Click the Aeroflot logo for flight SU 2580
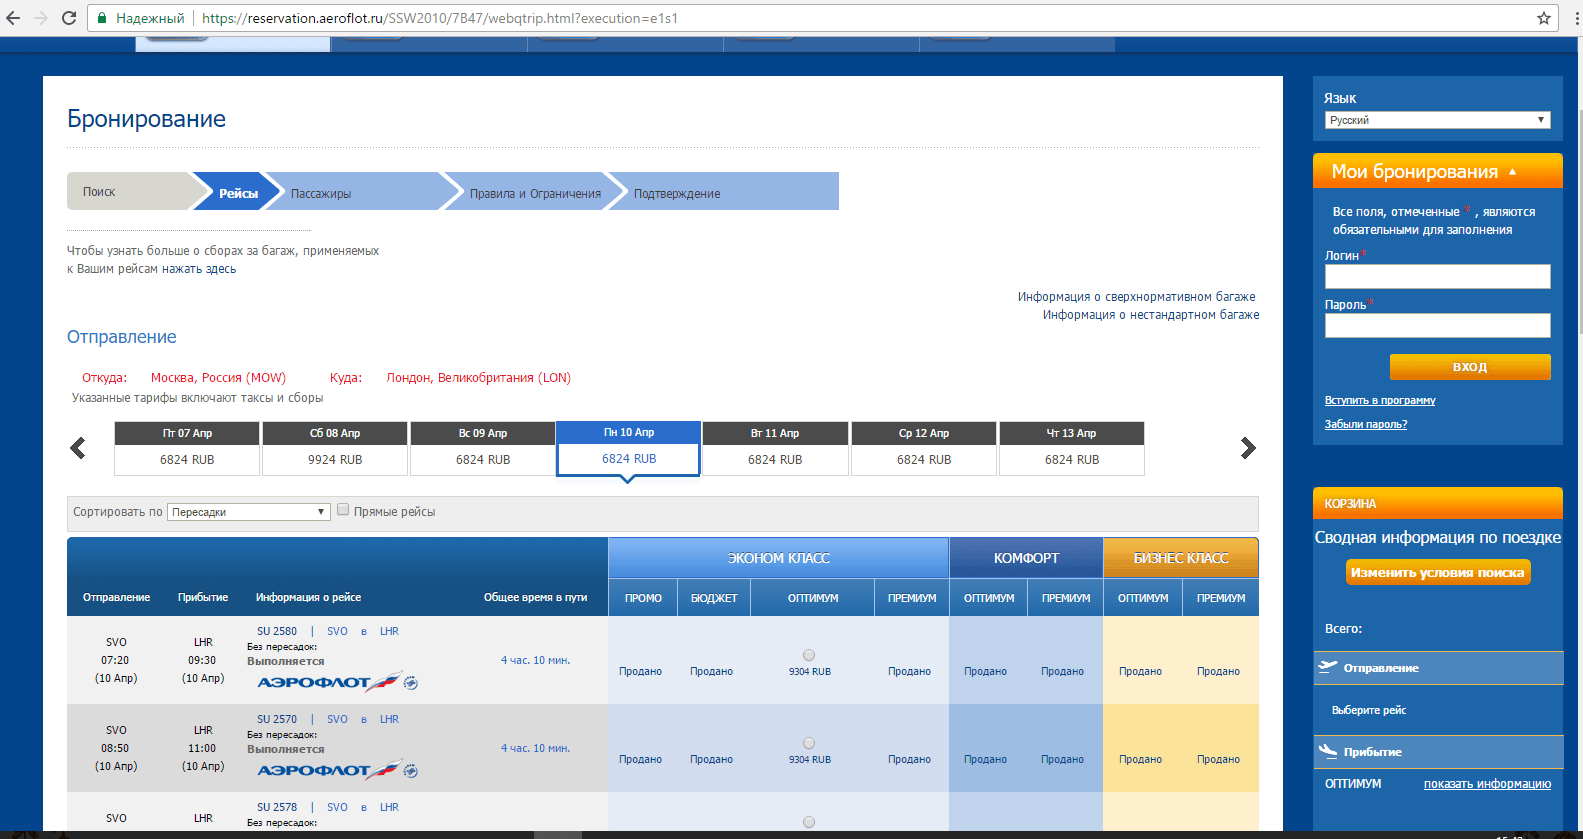This screenshot has width=1583, height=839. click(x=337, y=682)
